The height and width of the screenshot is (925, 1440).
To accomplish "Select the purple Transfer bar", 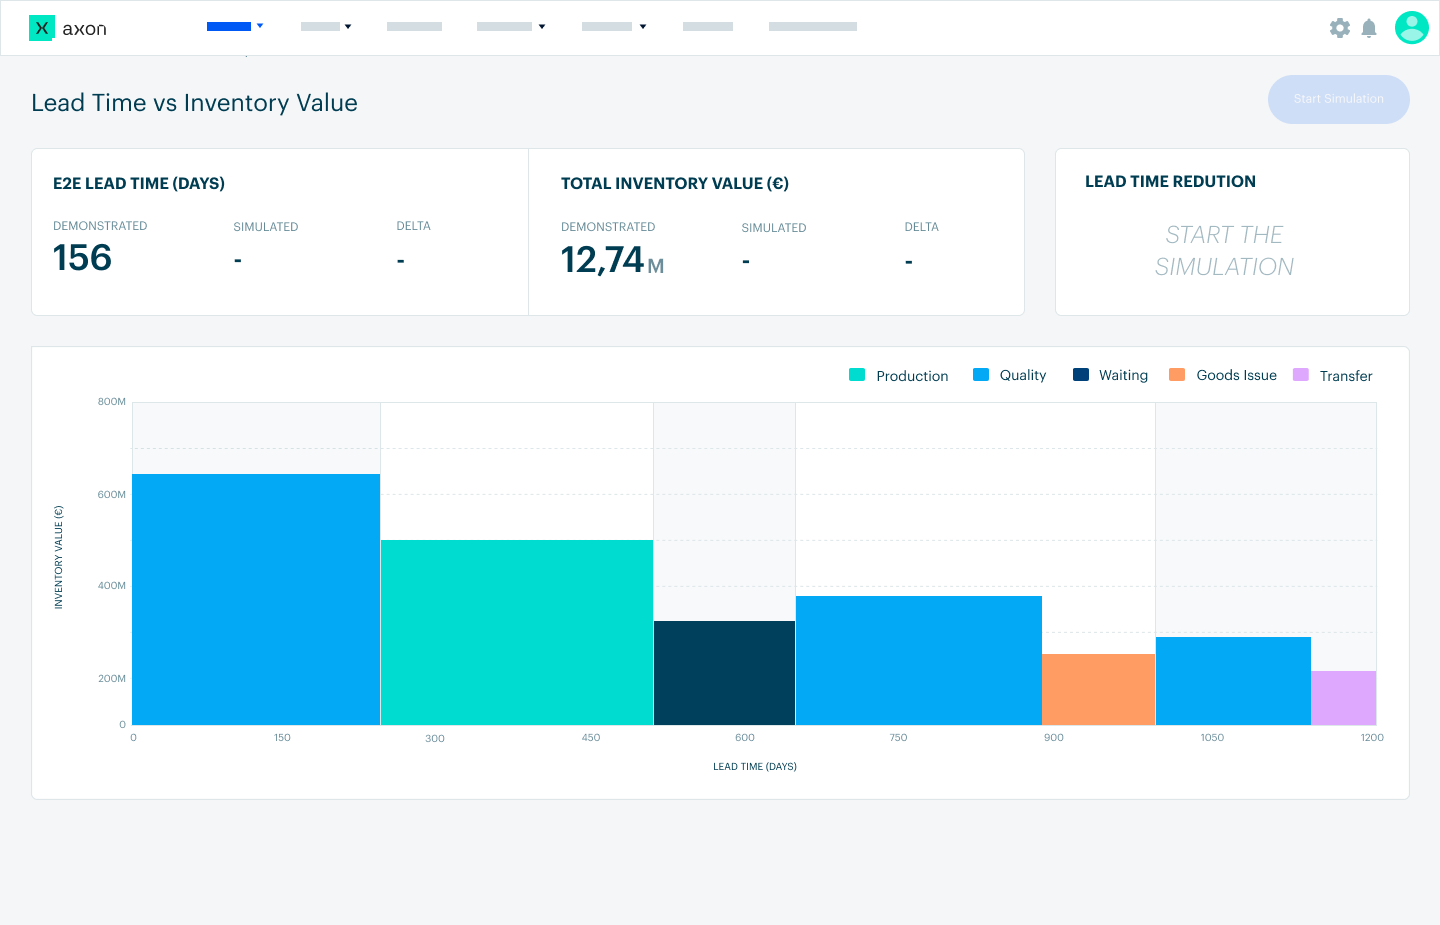I will 1344,698.
